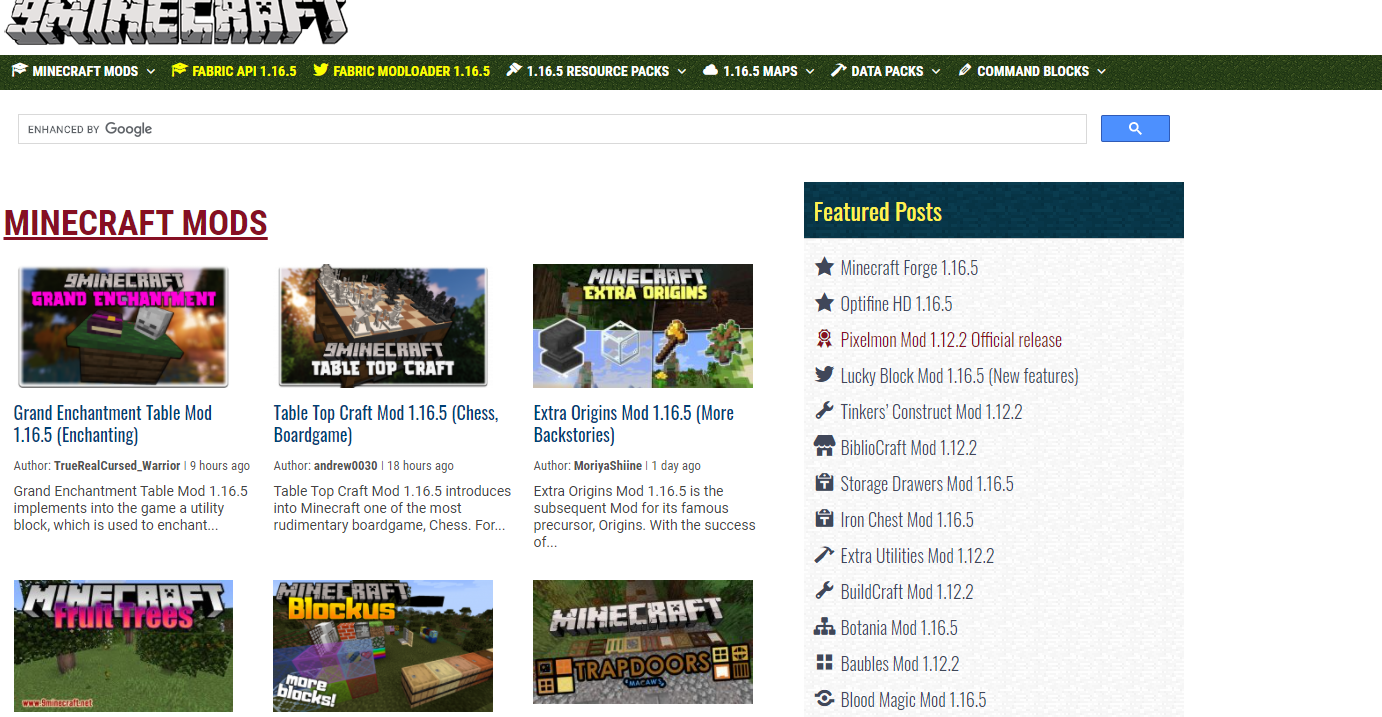This screenshot has width=1382, height=717.
Task: Click the chest icon beside Iron Chest Mod
Action: 824,518
